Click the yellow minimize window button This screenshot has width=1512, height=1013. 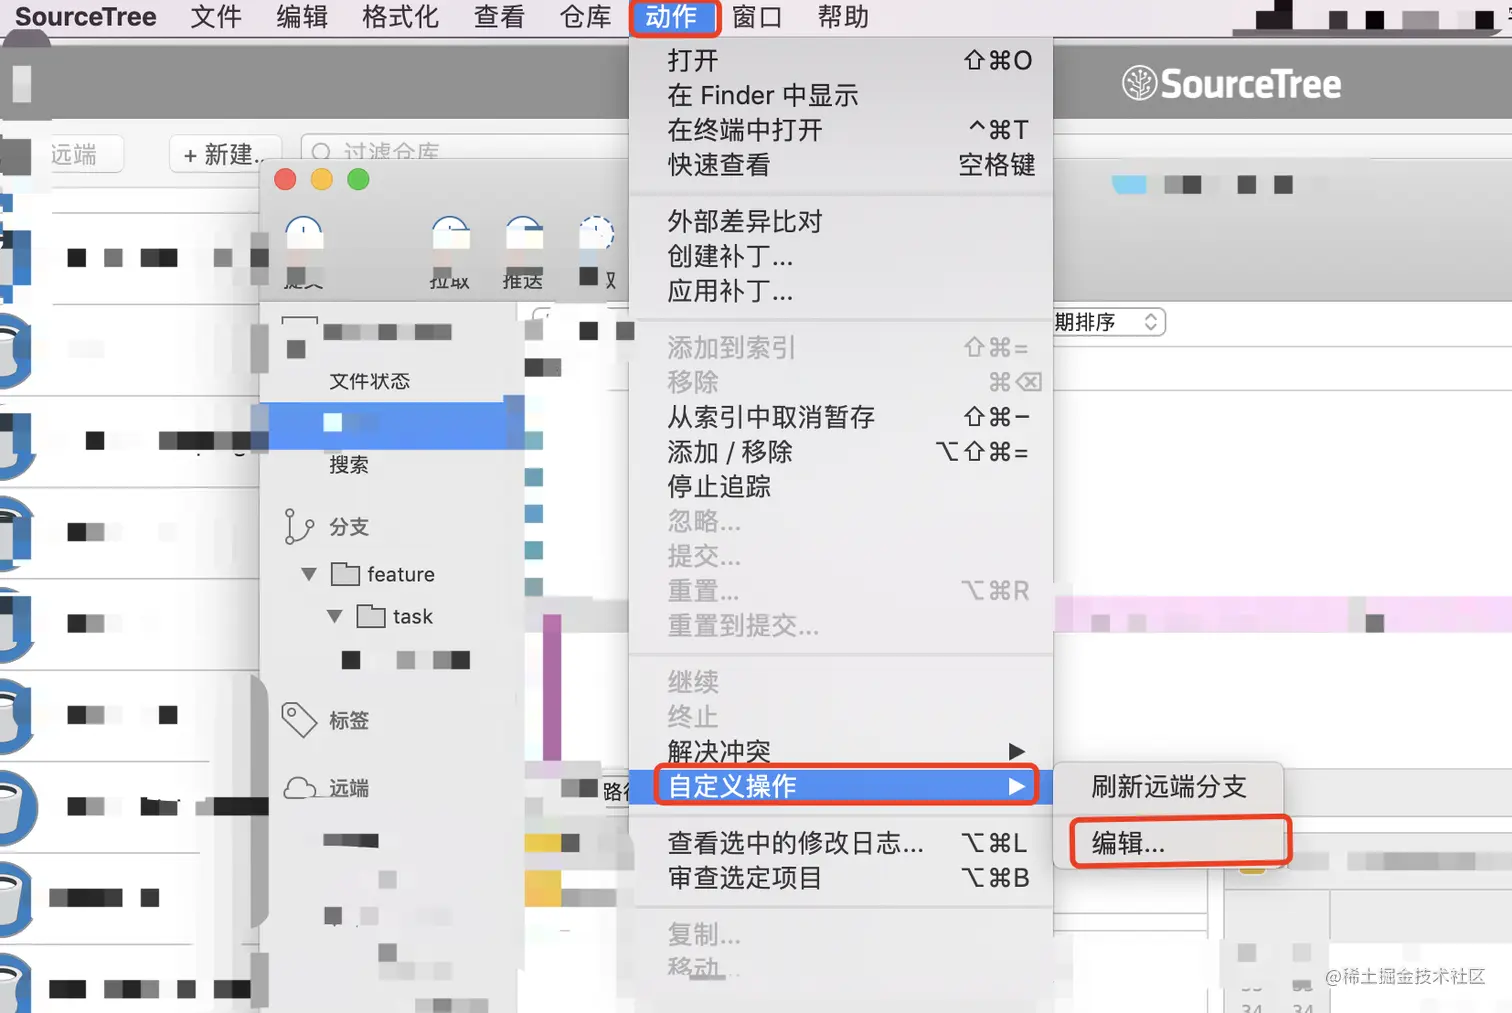pos(322,179)
